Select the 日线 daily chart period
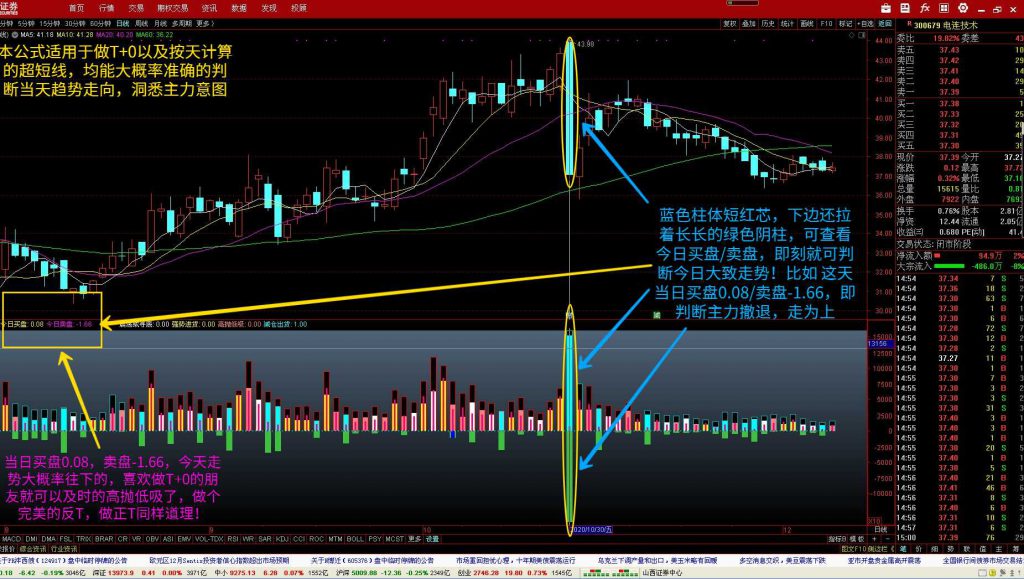The width and height of the screenshot is (1024, 579). (123, 22)
